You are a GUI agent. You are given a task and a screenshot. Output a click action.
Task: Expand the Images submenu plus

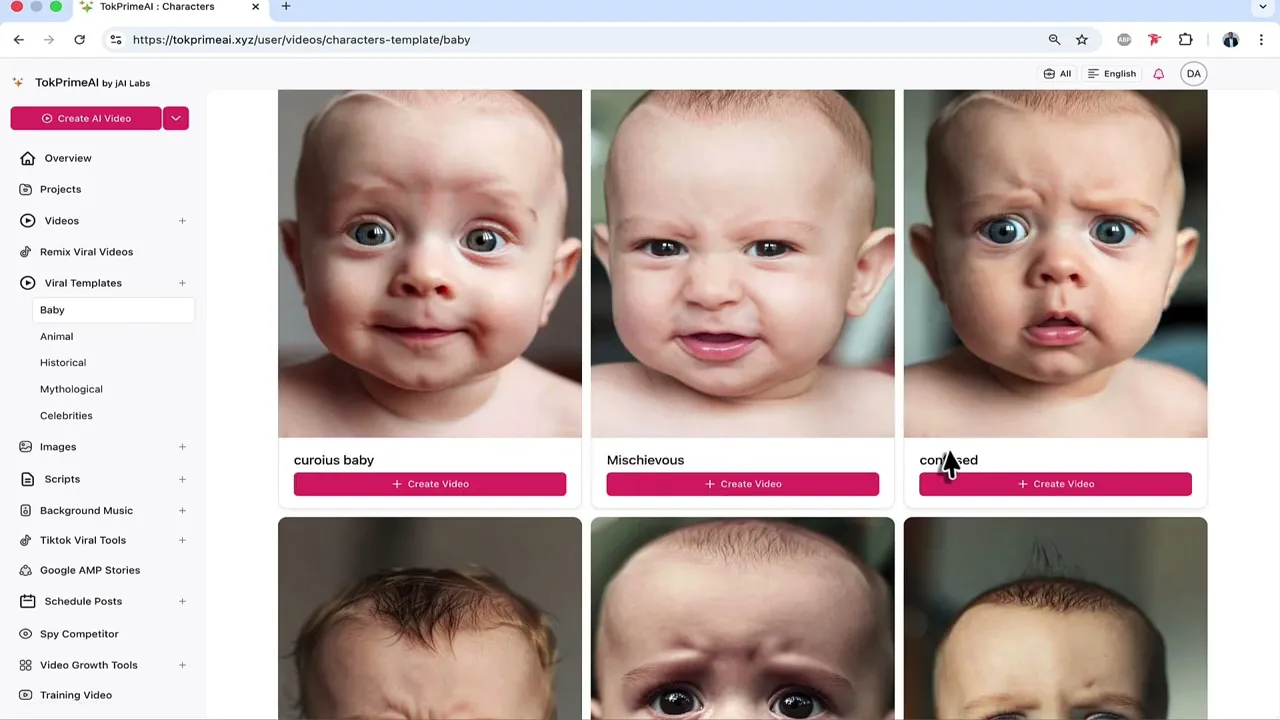coord(182,447)
